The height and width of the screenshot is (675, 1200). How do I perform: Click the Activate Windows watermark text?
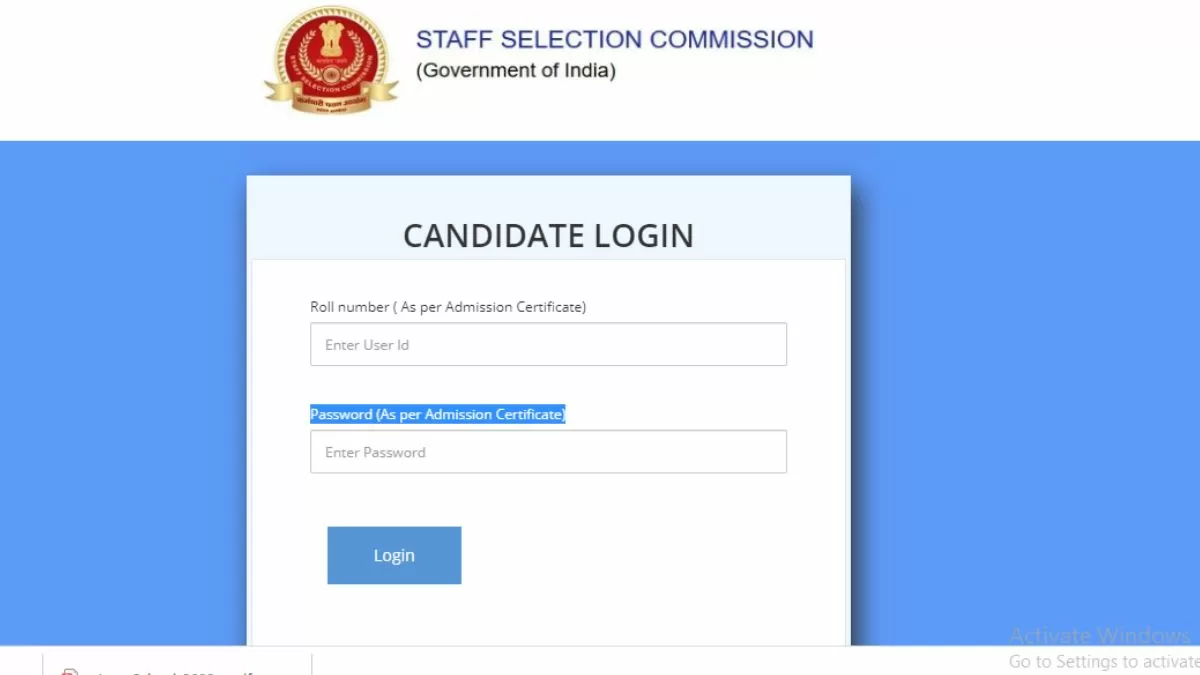(1098, 636)
